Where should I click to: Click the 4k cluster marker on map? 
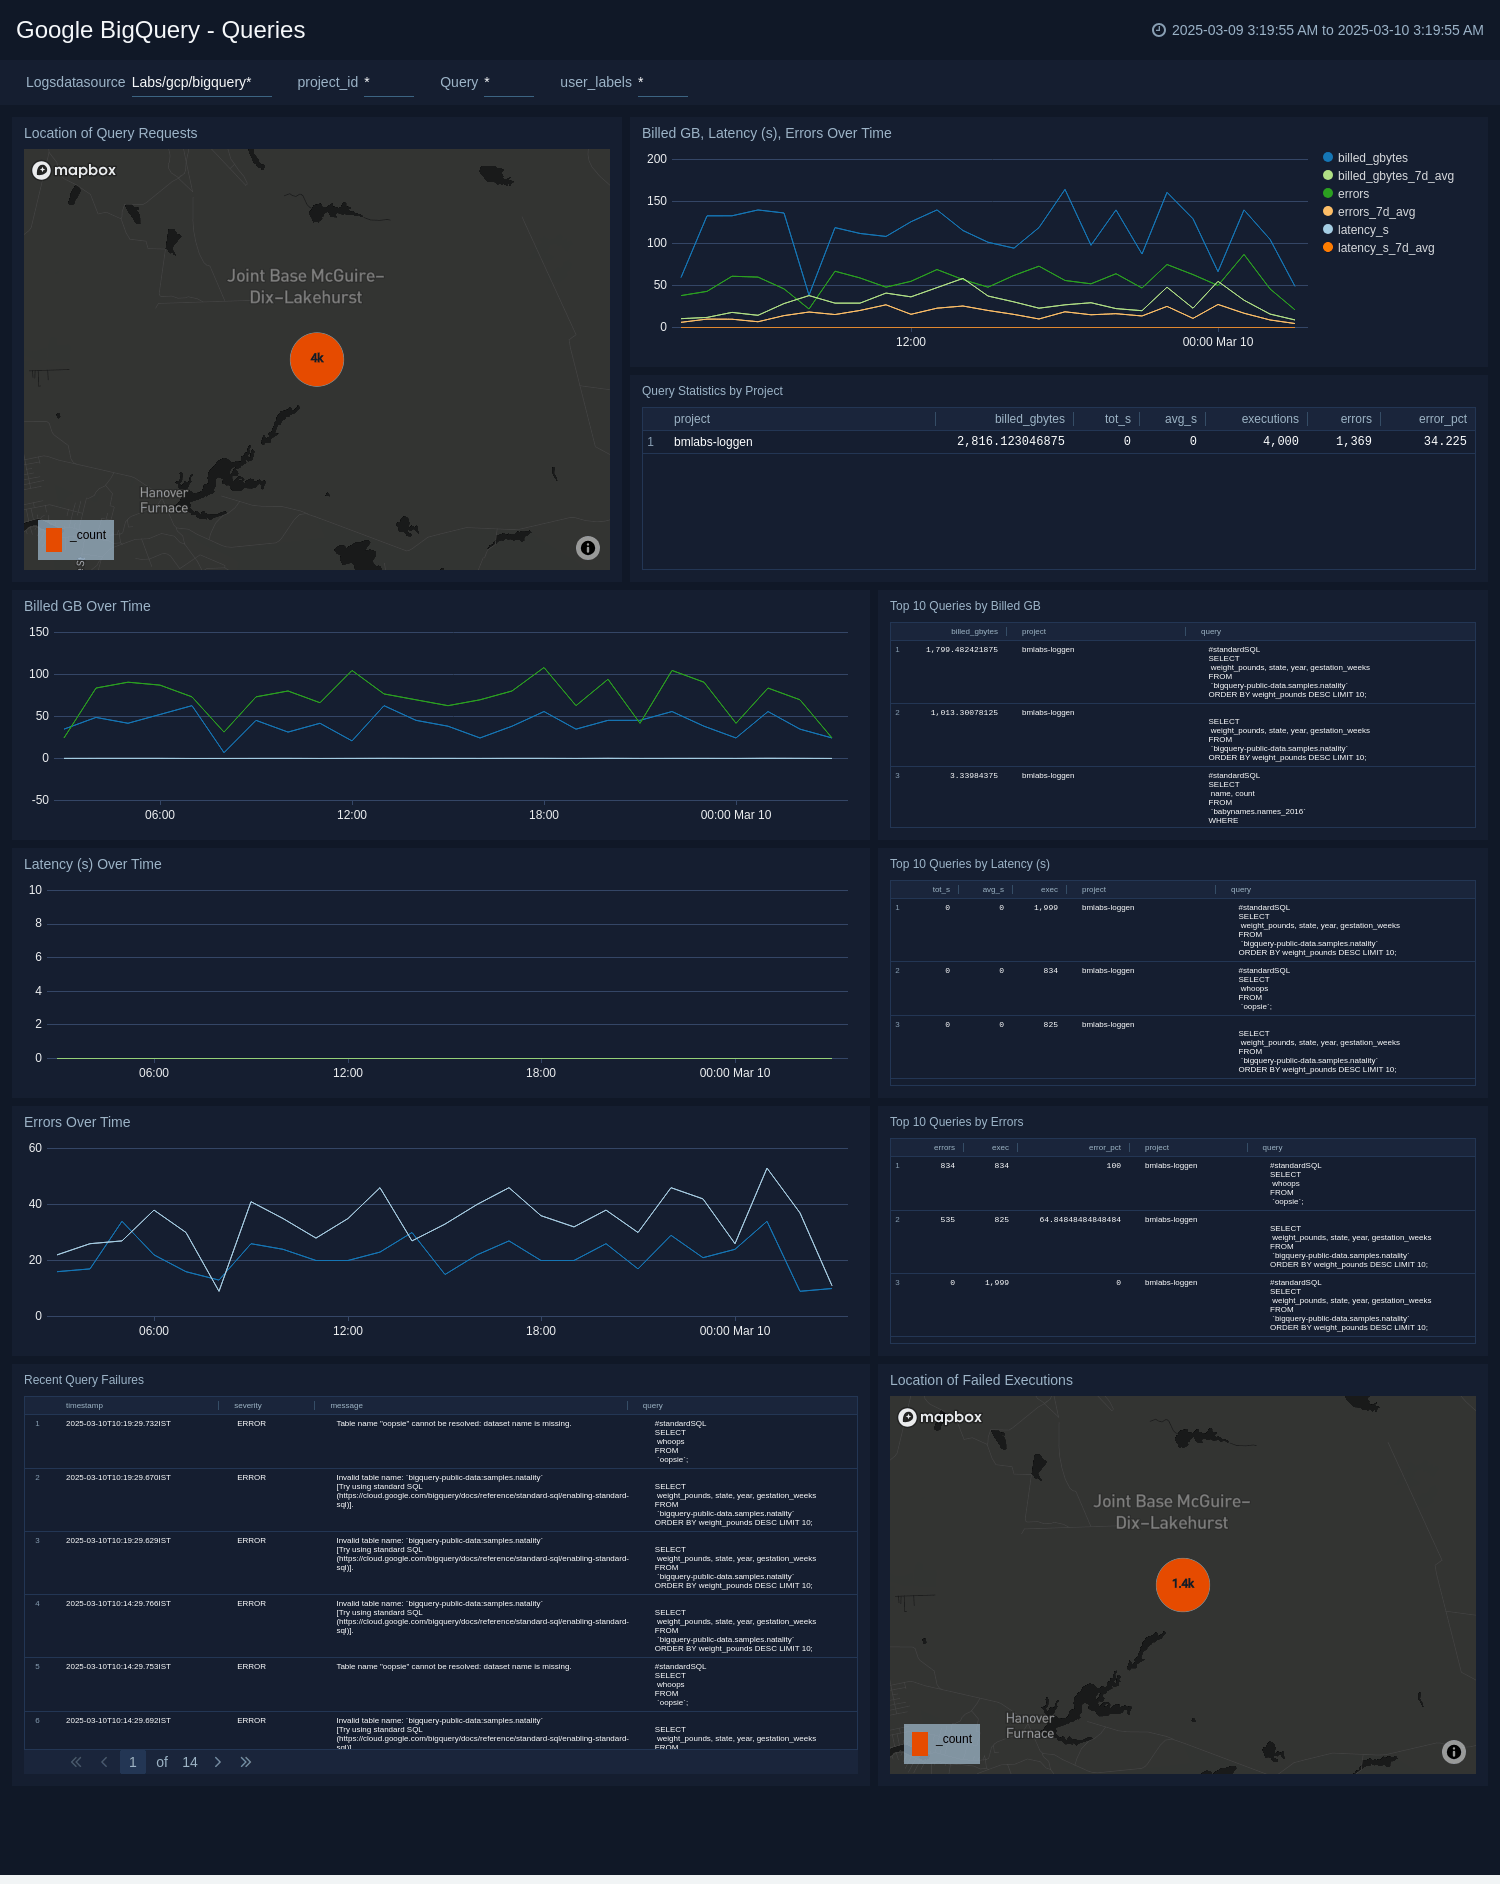point(317,359)
